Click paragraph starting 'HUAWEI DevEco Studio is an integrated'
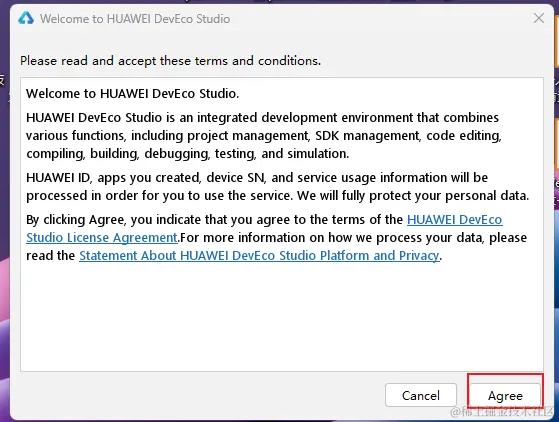 [264, 135]
